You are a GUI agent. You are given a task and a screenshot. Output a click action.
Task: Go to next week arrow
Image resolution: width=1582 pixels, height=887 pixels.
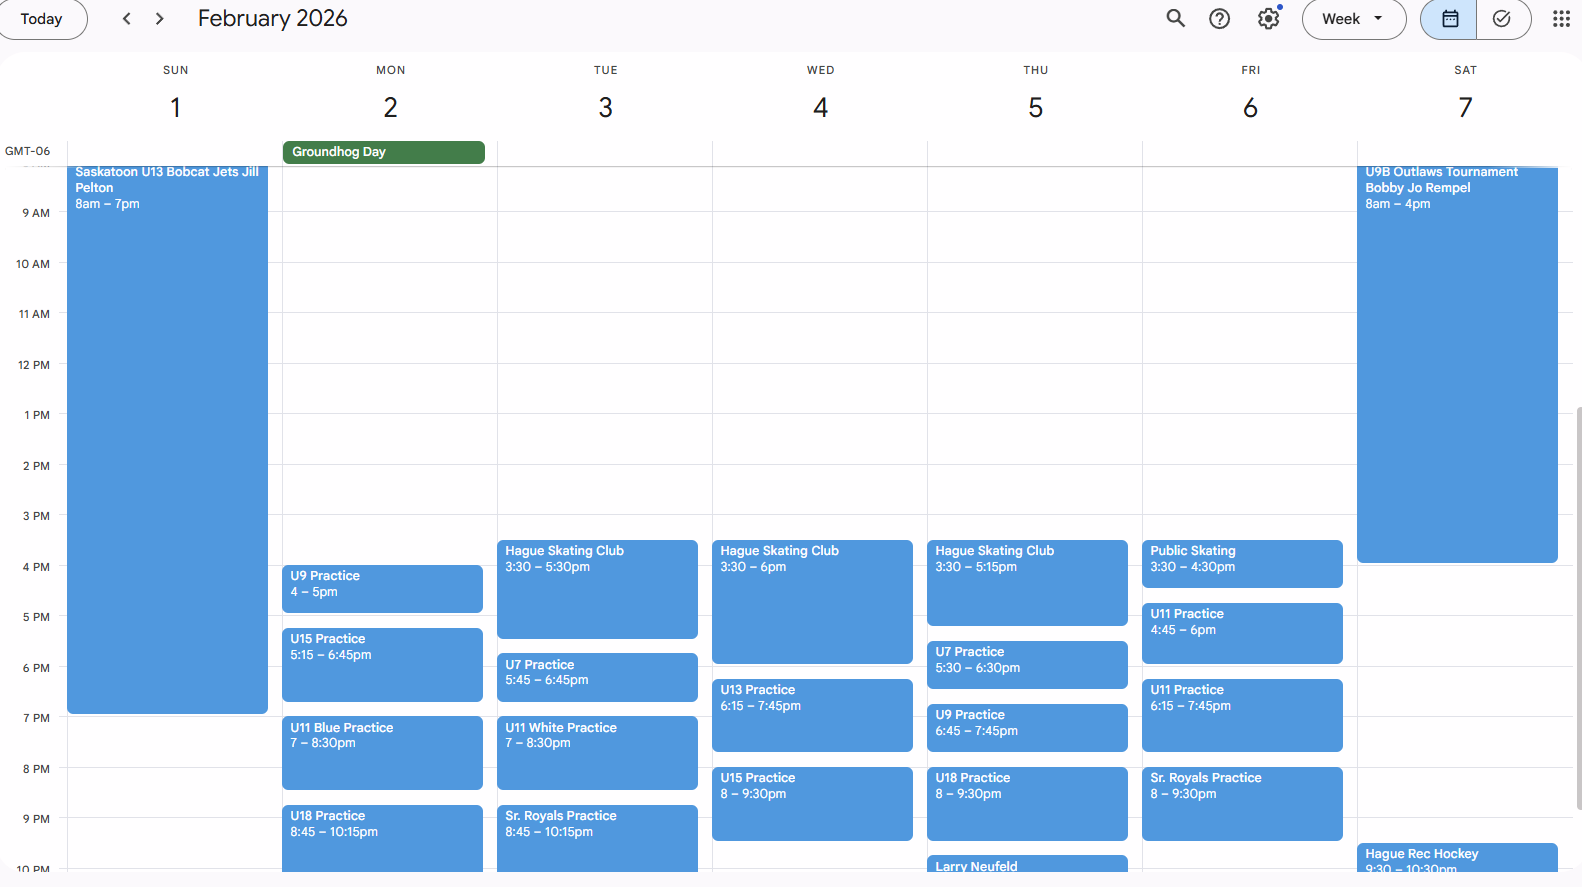(159, 19)
